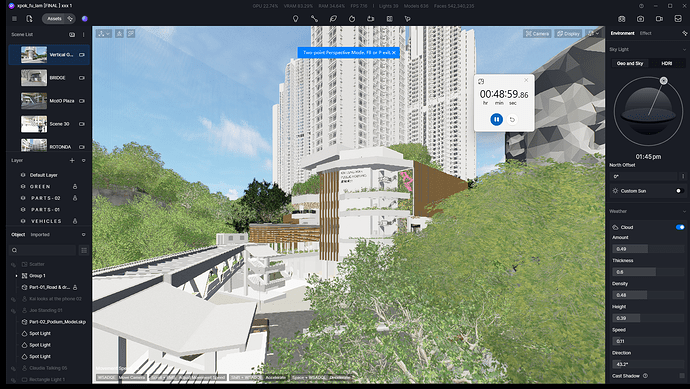The width and height of the screenshot is (690, 389).
Task: Select the path tool in top toolbar
Action: [314, 19]
